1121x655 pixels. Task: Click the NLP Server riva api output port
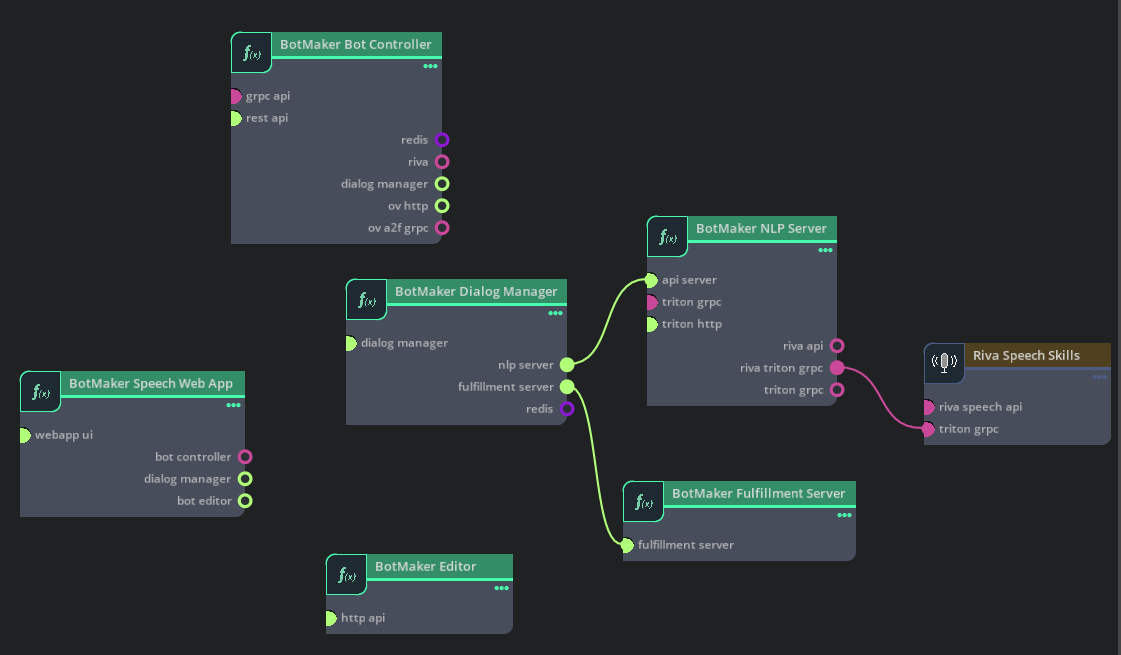click(836, 346)
